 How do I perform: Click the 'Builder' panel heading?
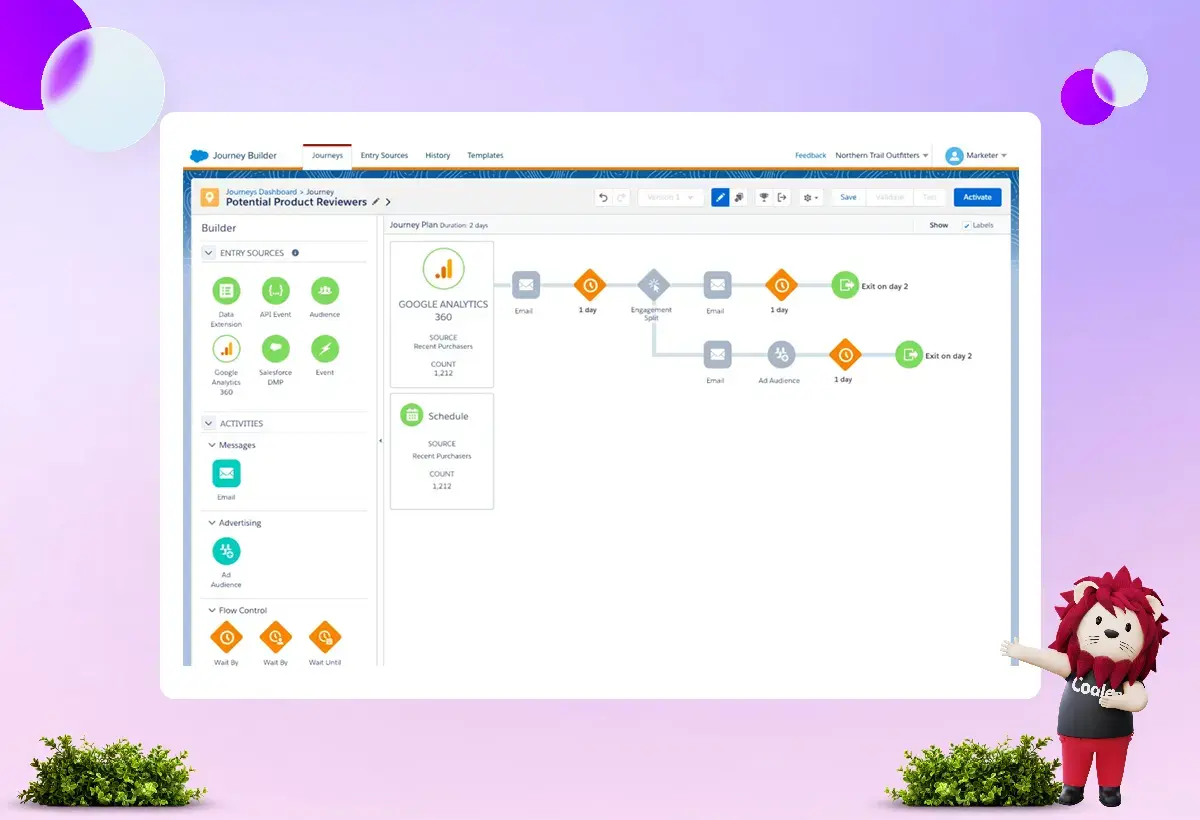click(219, 228)
